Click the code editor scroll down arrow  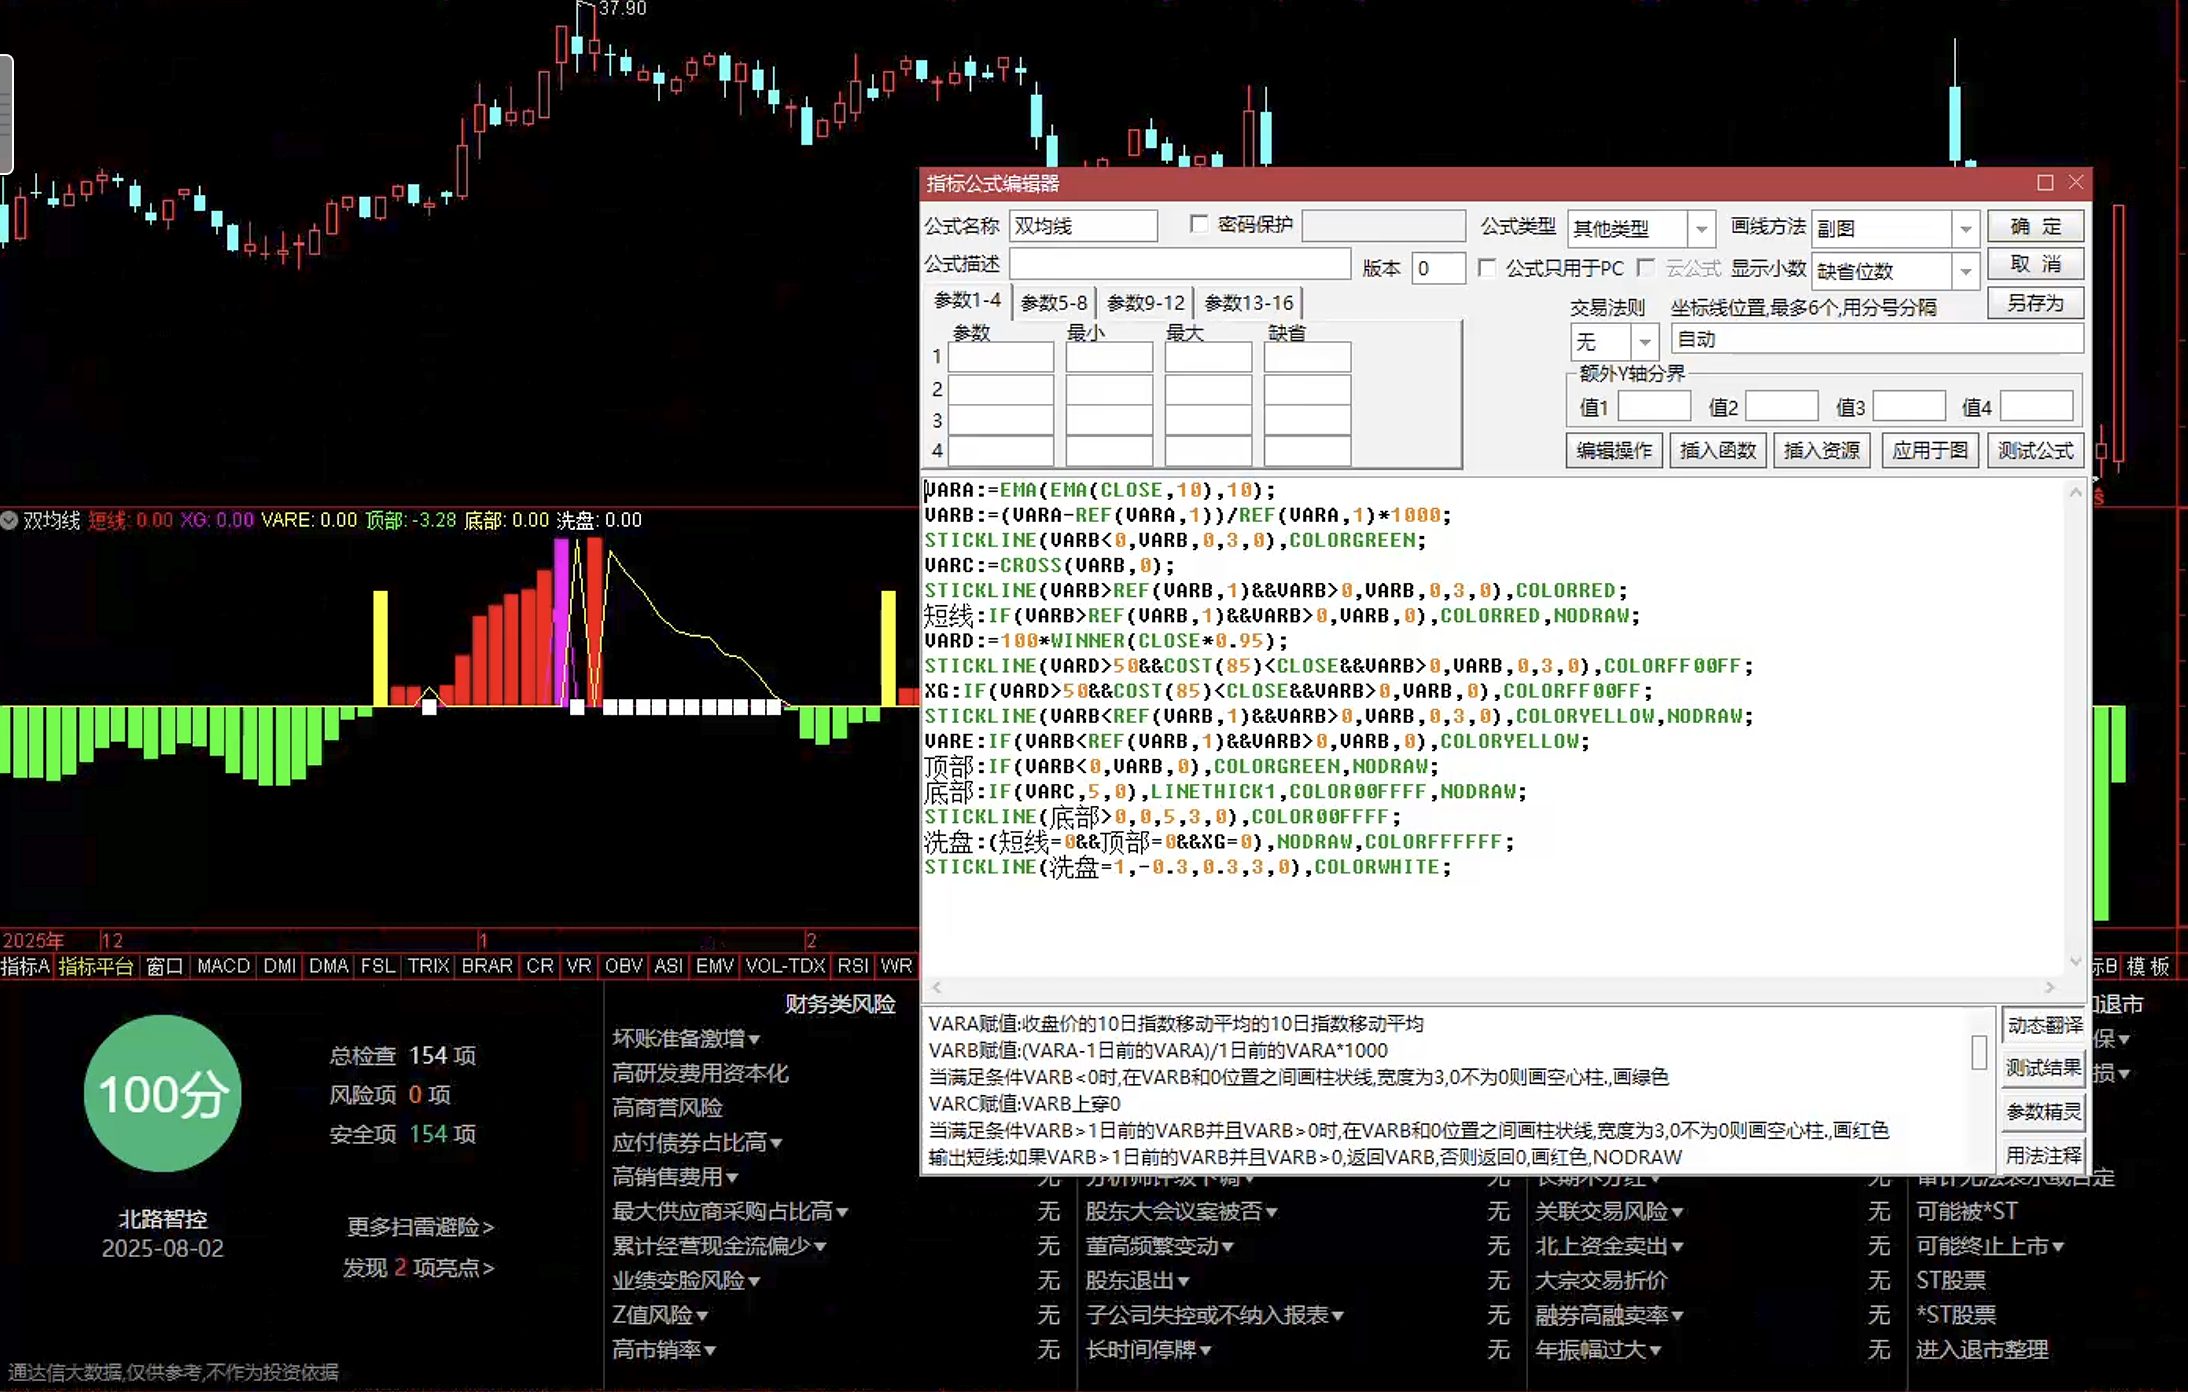coord(2075,962)
